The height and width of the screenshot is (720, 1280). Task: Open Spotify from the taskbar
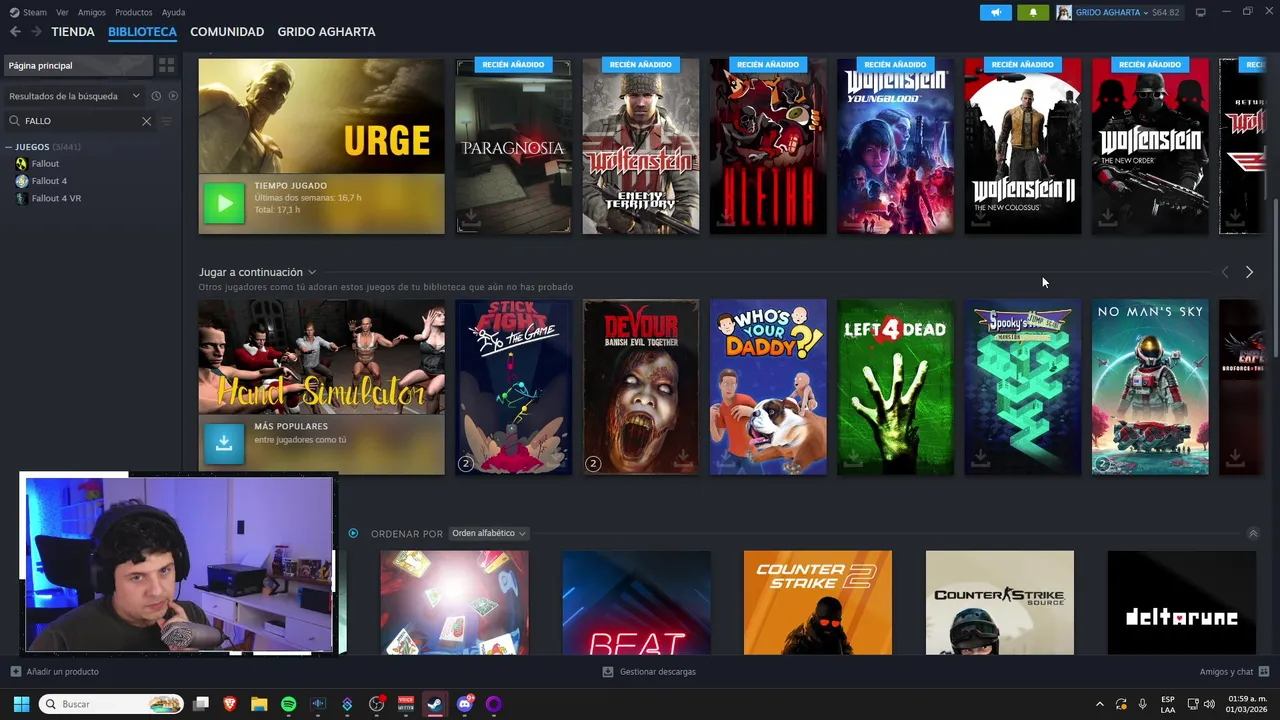[x=289, y=704]
